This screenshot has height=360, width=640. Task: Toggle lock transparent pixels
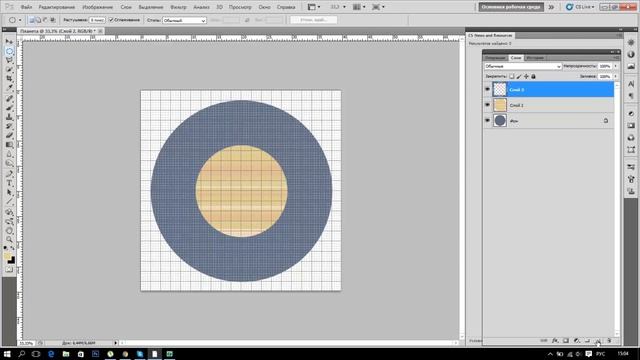tap(512, 76)
